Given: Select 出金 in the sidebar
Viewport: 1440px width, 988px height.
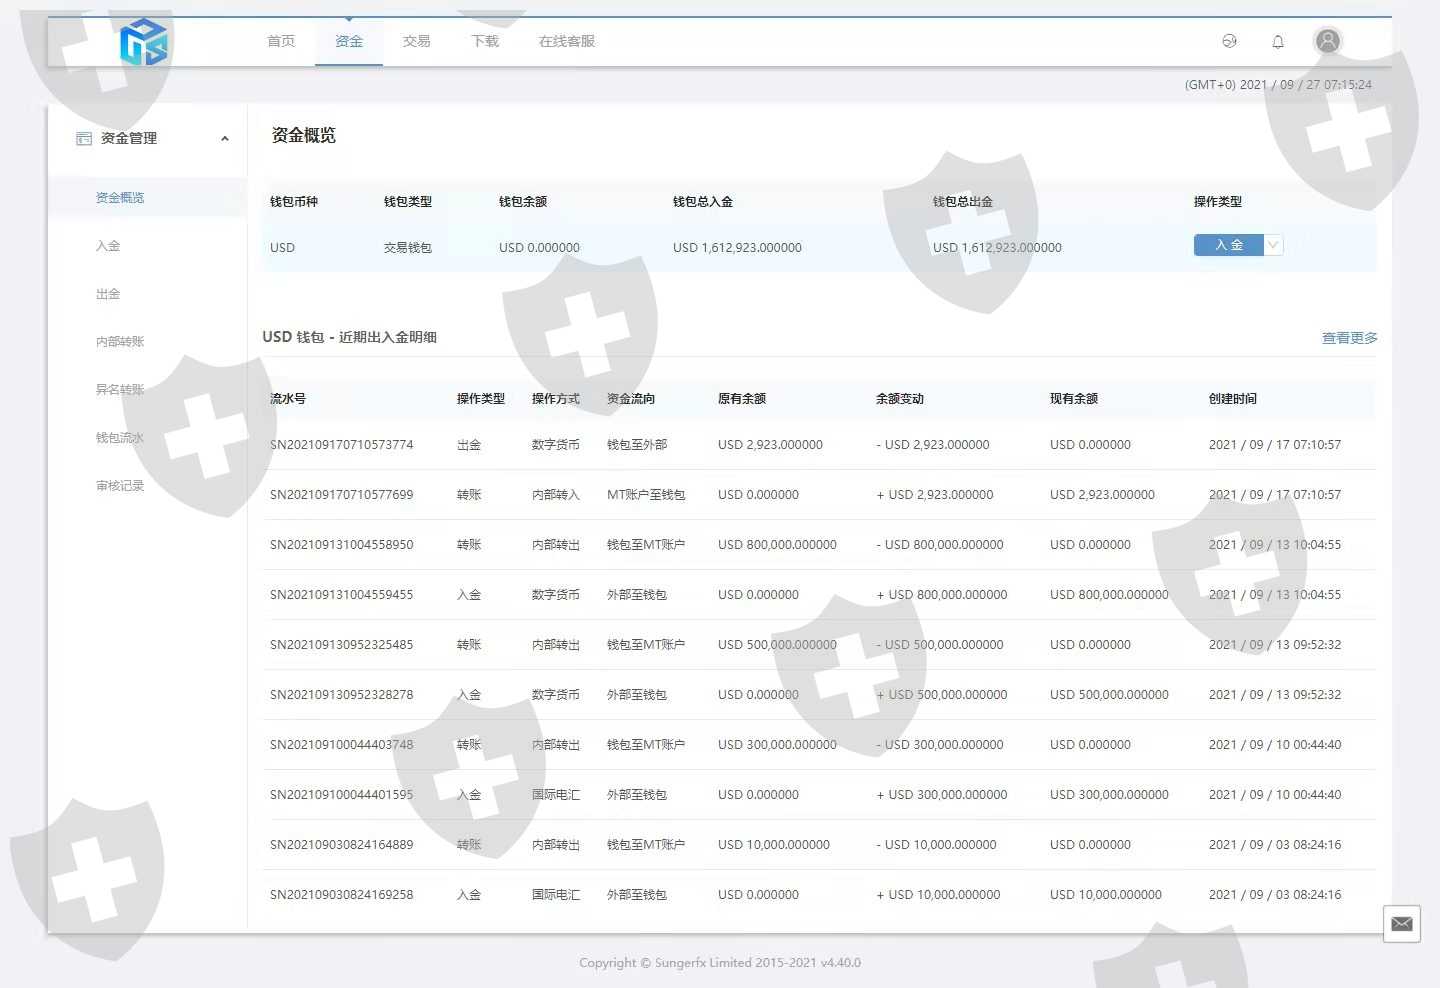Looking at the screenshot, I should (108, 294).
